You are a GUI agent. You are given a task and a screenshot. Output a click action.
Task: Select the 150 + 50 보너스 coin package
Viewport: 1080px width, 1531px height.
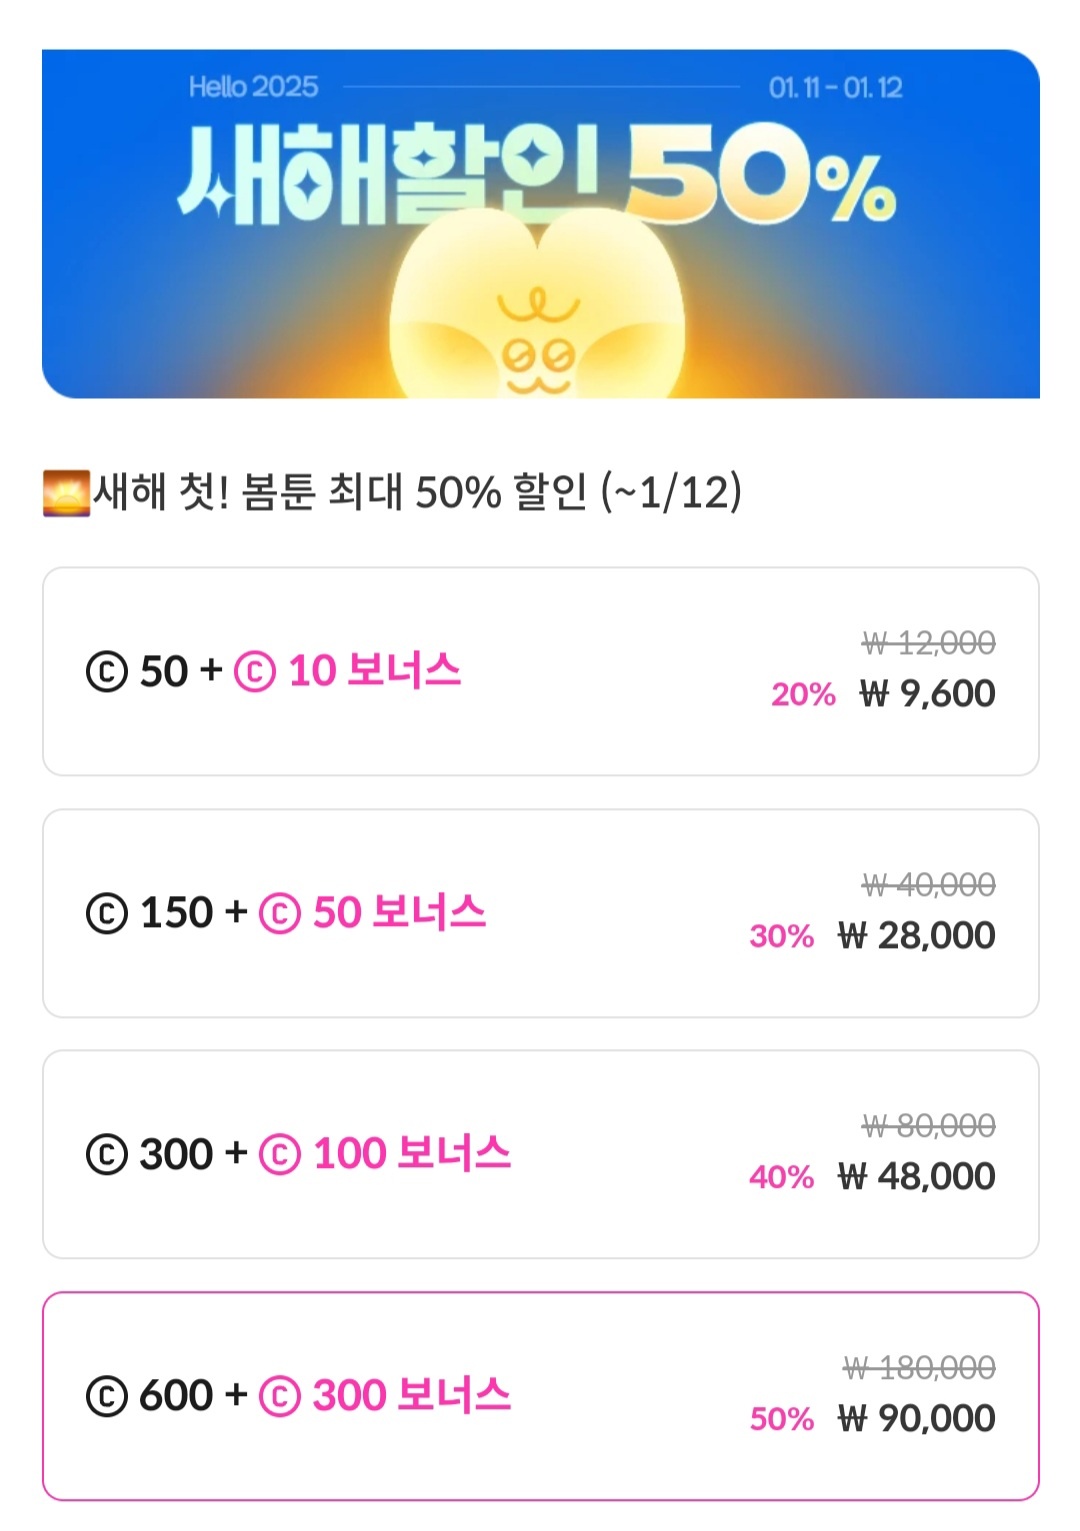click(540, 913)
